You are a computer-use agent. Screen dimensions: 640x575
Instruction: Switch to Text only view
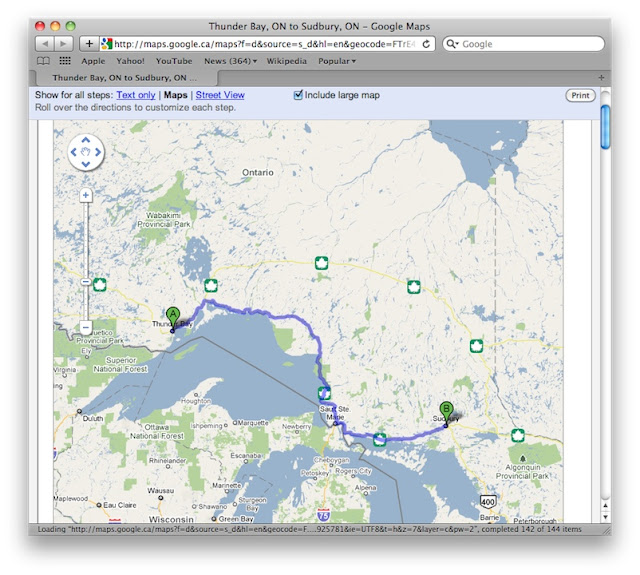(x=136, y=95)
